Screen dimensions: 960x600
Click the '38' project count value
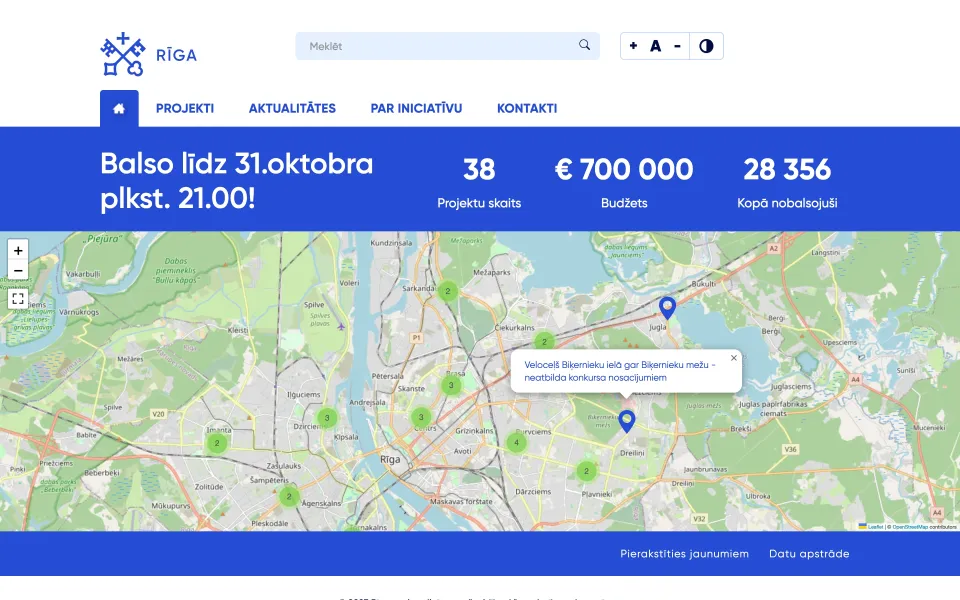click(479, 170)
